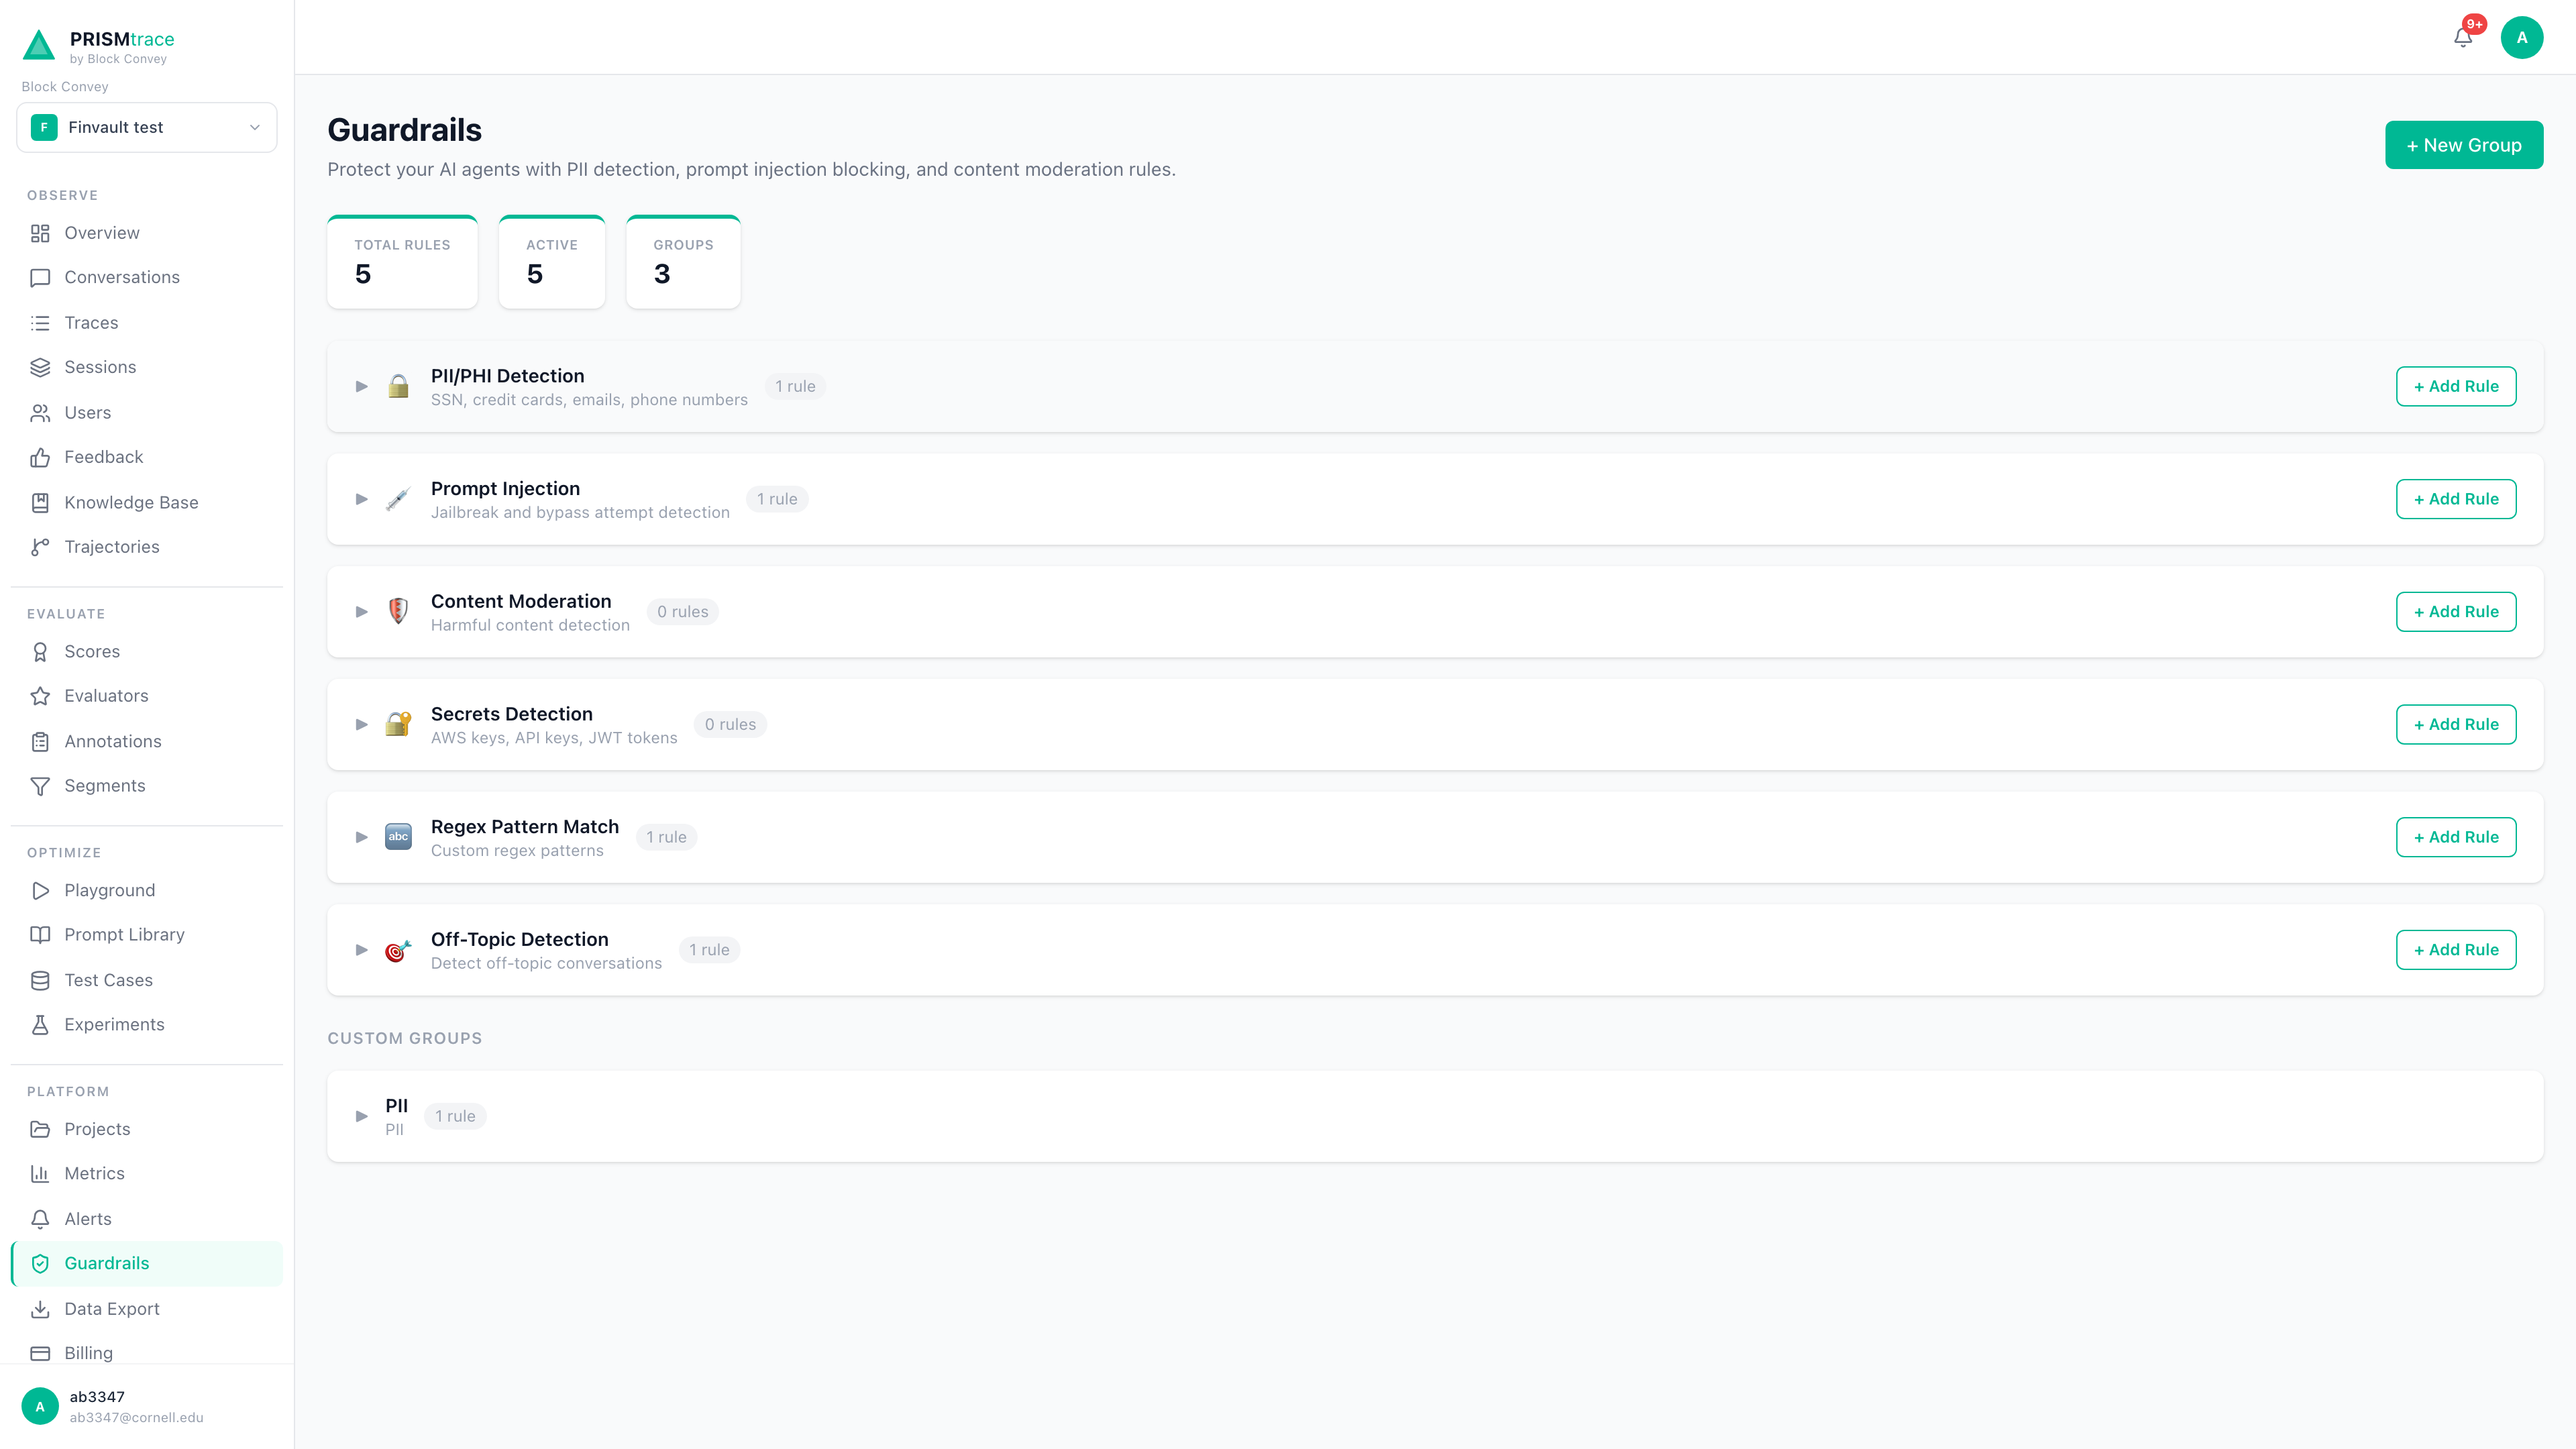The width and height of the screenshot is (2576, 1449).
Task: Click the Sessions layers icon
Action: pos(40,368)
